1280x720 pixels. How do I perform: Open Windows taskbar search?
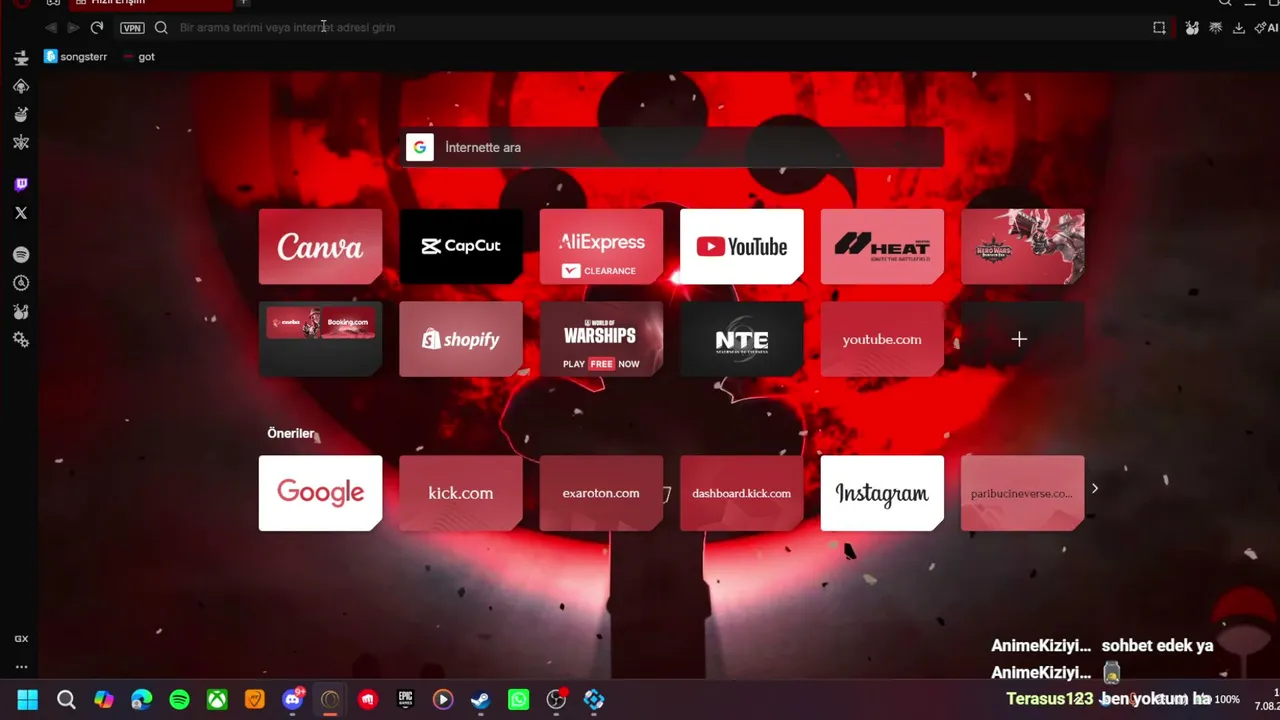[x=66, y=700]
